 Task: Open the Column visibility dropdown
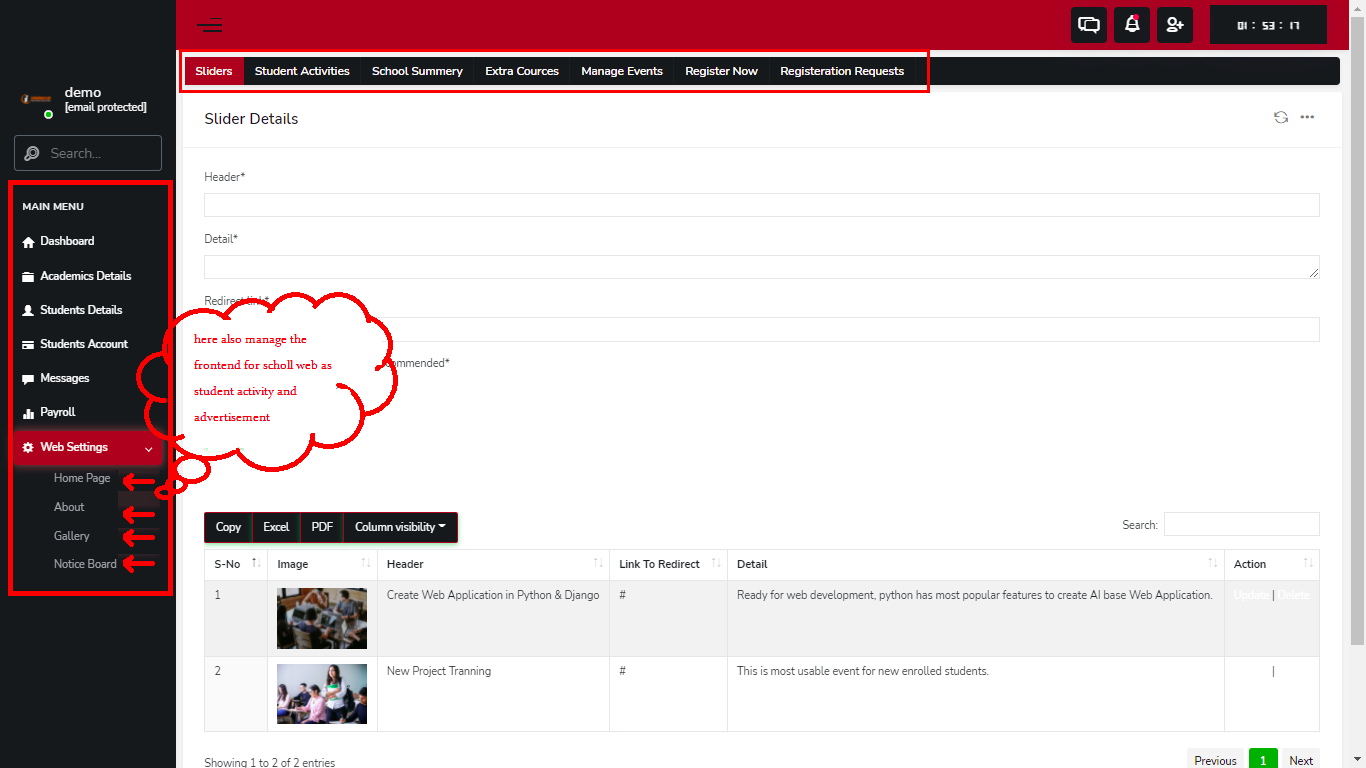click(x=400, y=527)
